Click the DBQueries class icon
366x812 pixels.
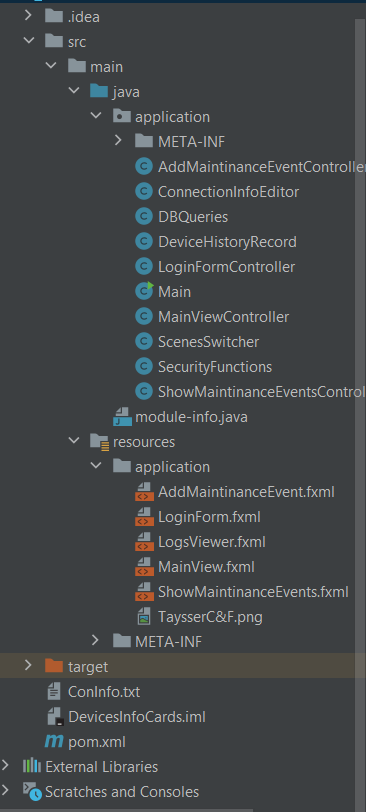click(x=143, y=216)
